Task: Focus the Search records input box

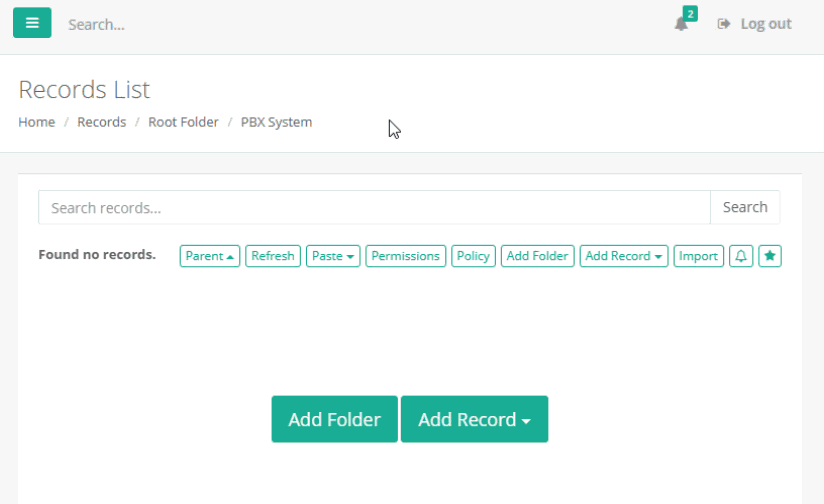Action: pos(374,207)
